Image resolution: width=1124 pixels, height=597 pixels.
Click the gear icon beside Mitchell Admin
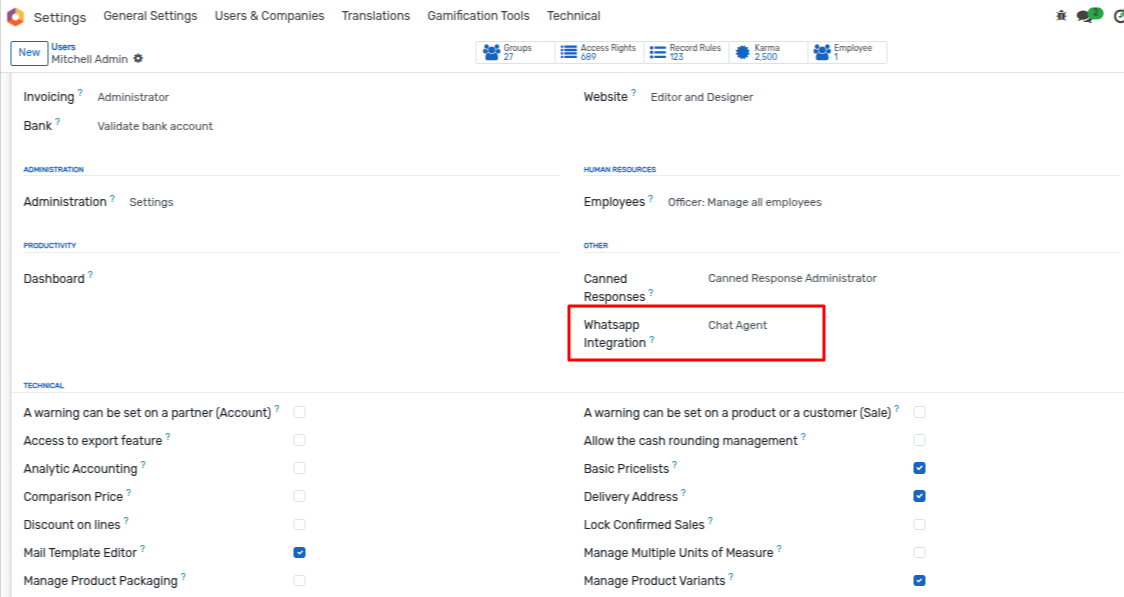(138, 59)
